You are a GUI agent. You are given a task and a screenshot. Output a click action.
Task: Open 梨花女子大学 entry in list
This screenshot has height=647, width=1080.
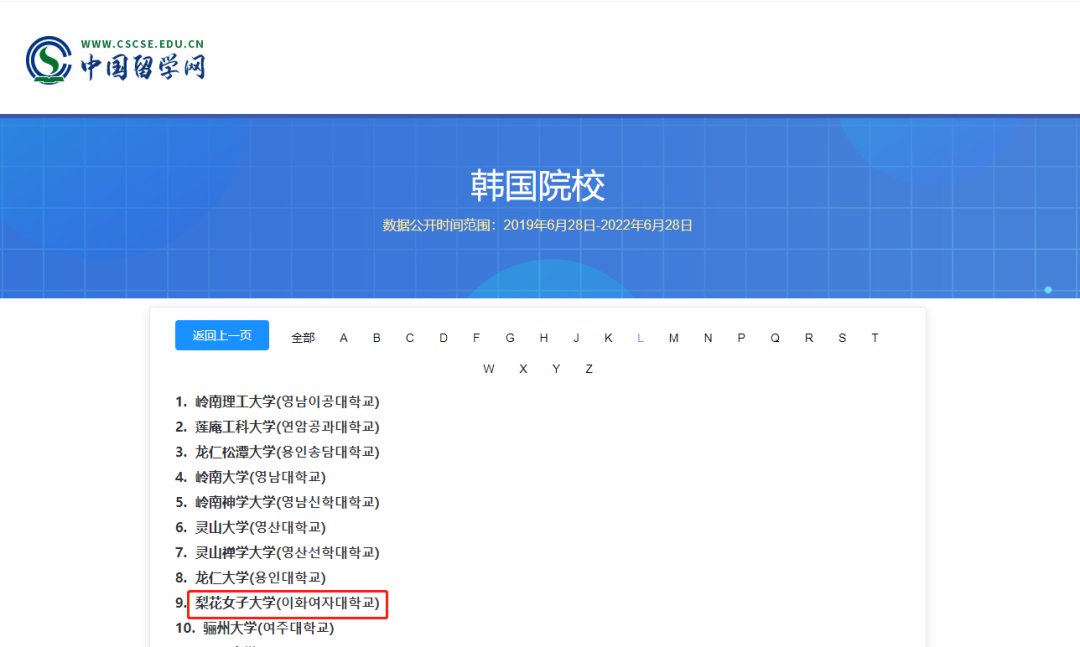click(x=287, y=603)
